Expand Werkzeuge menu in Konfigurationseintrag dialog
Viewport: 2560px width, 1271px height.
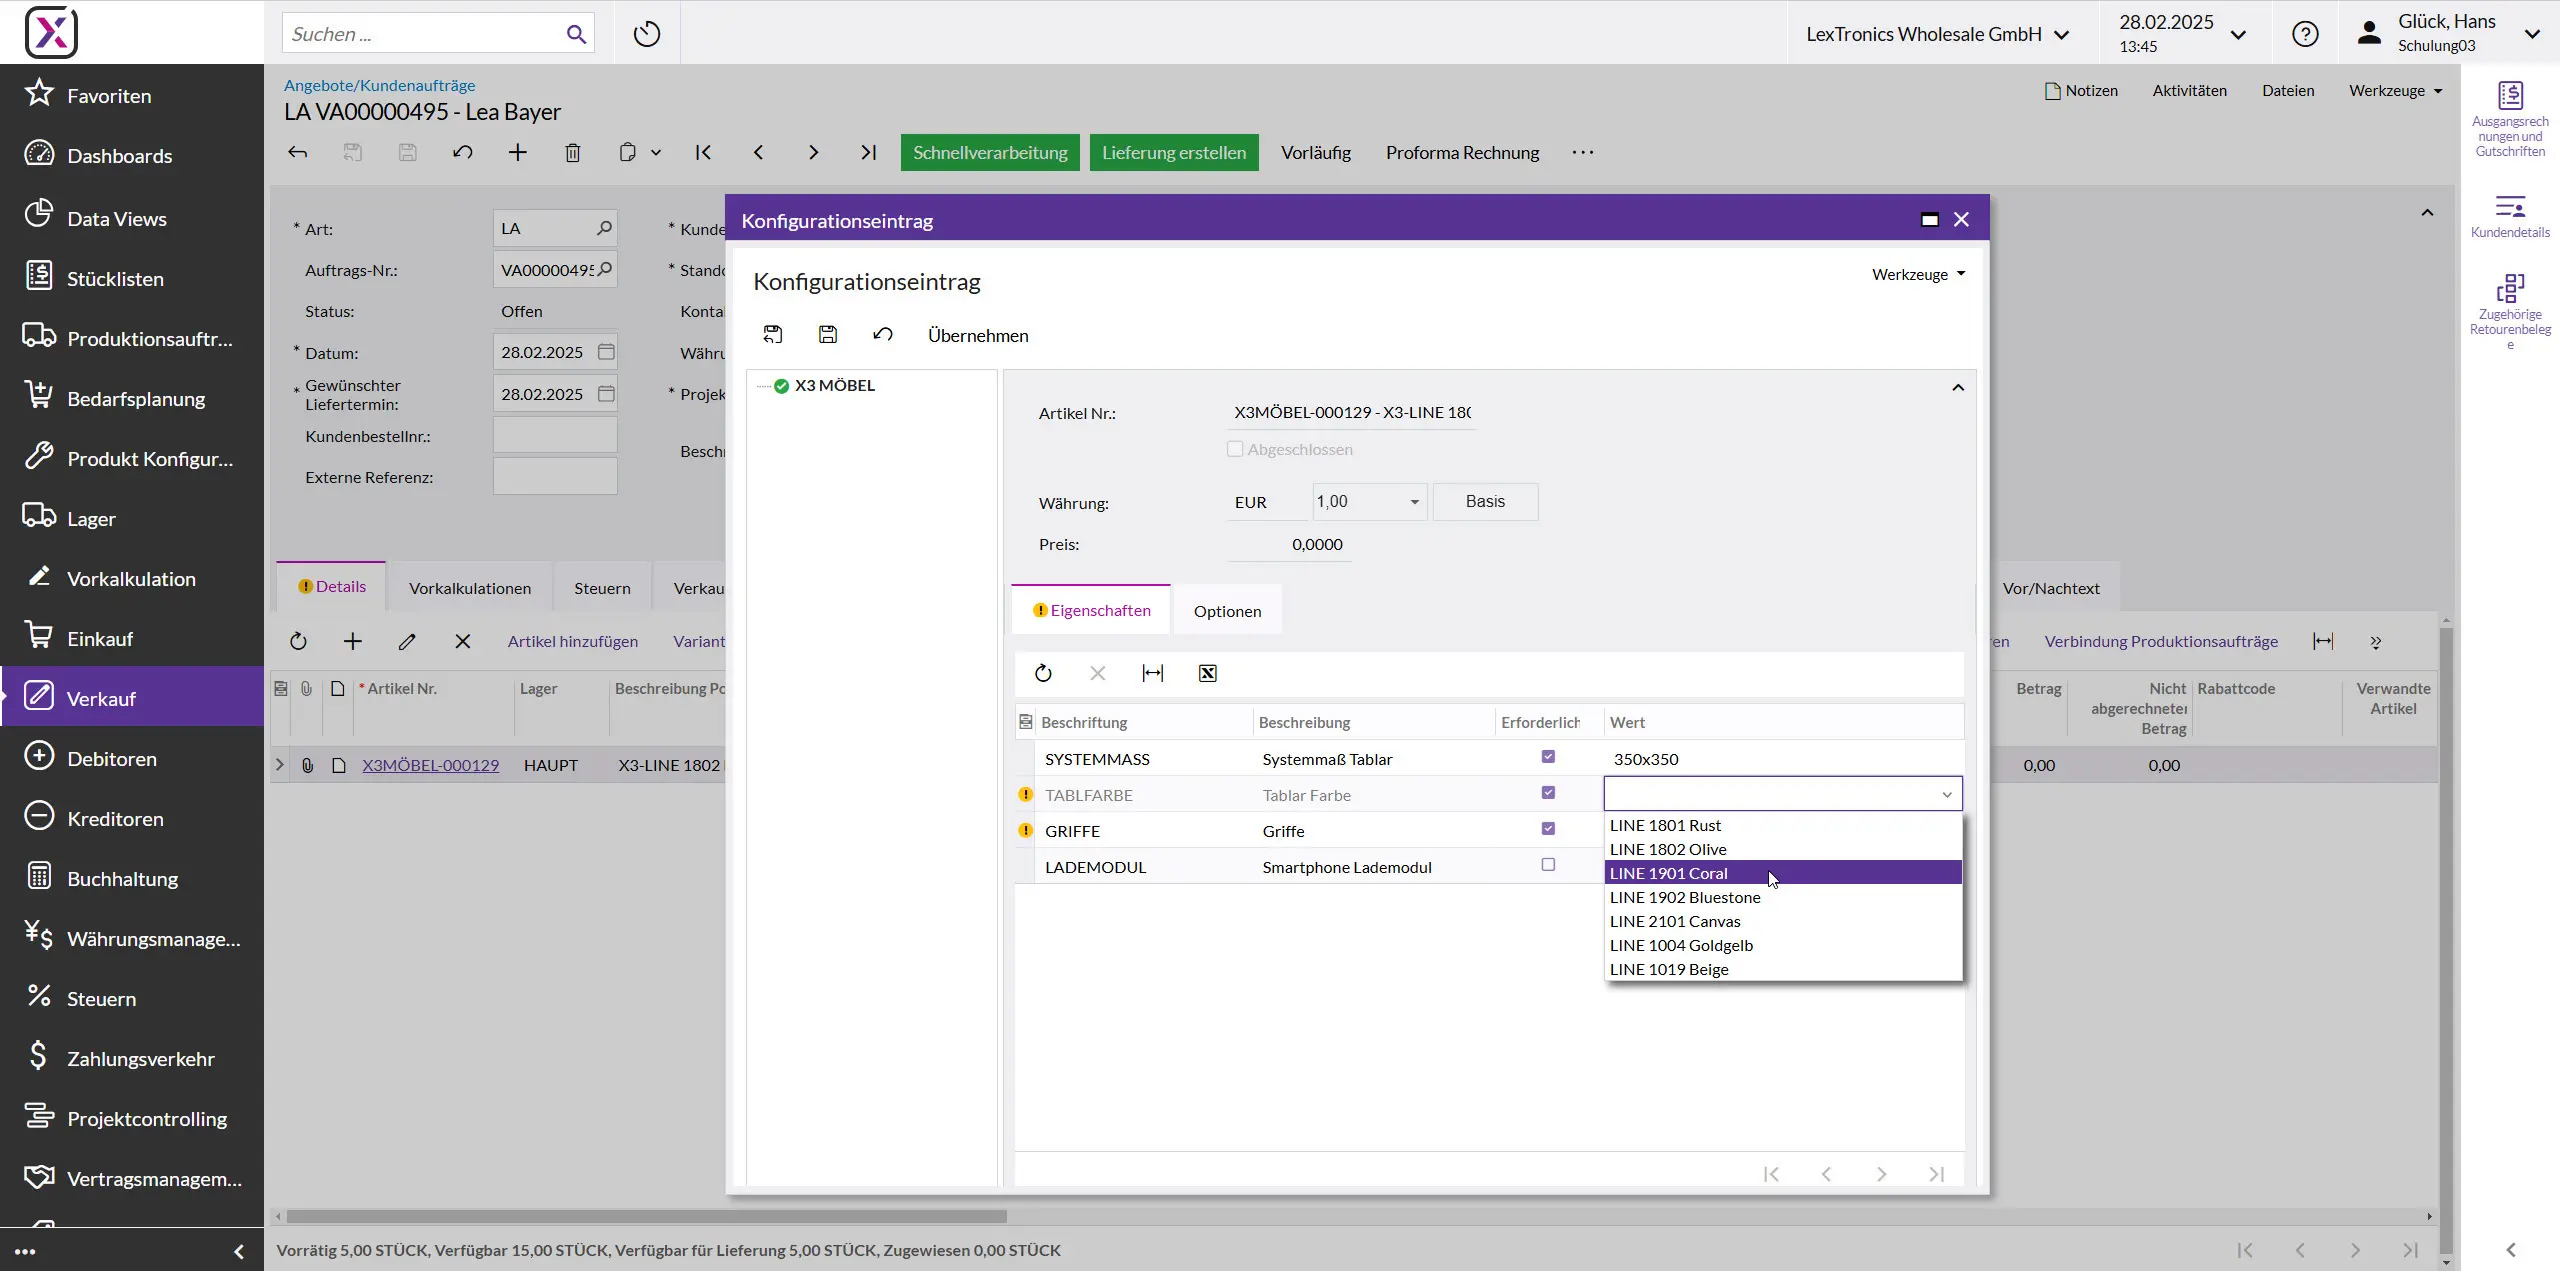[1918, 274]
